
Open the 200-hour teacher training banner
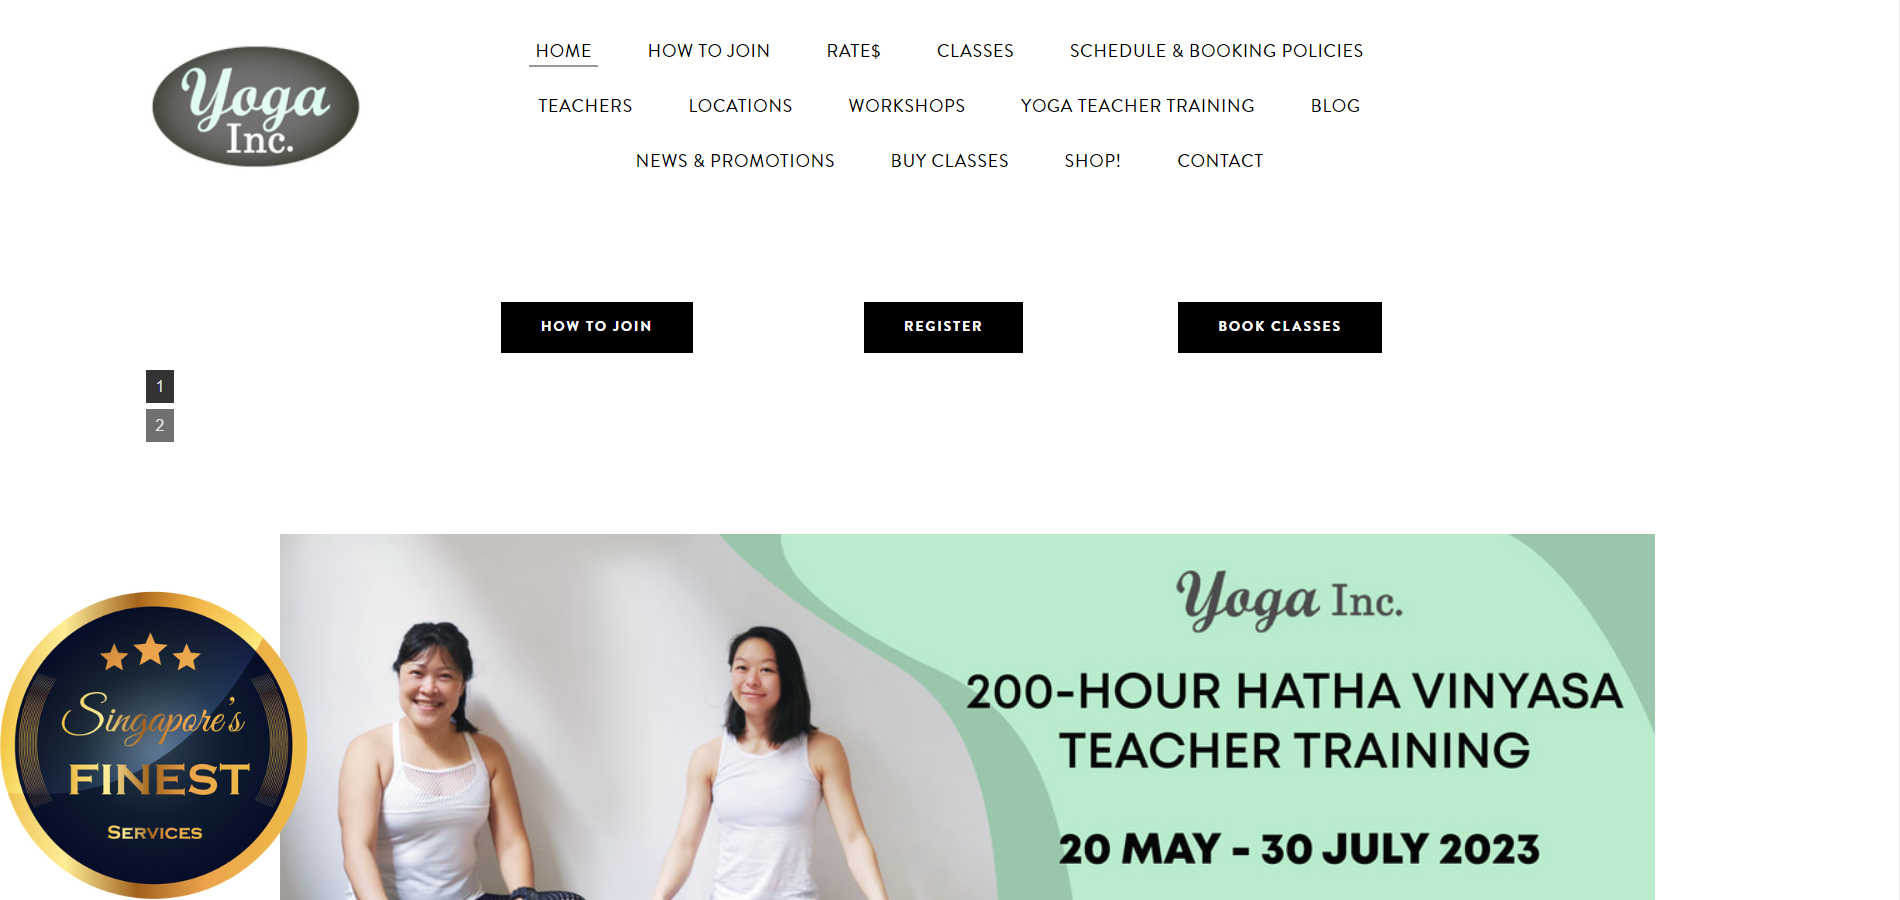[967, 717]
